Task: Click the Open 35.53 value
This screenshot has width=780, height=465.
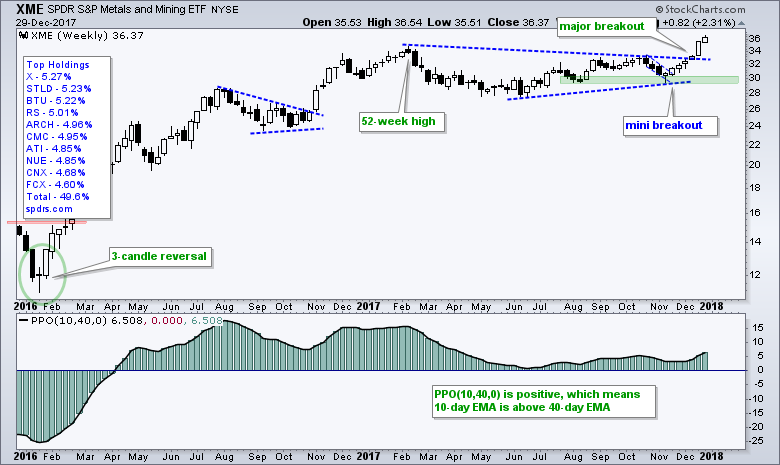Action: [332, 22]
